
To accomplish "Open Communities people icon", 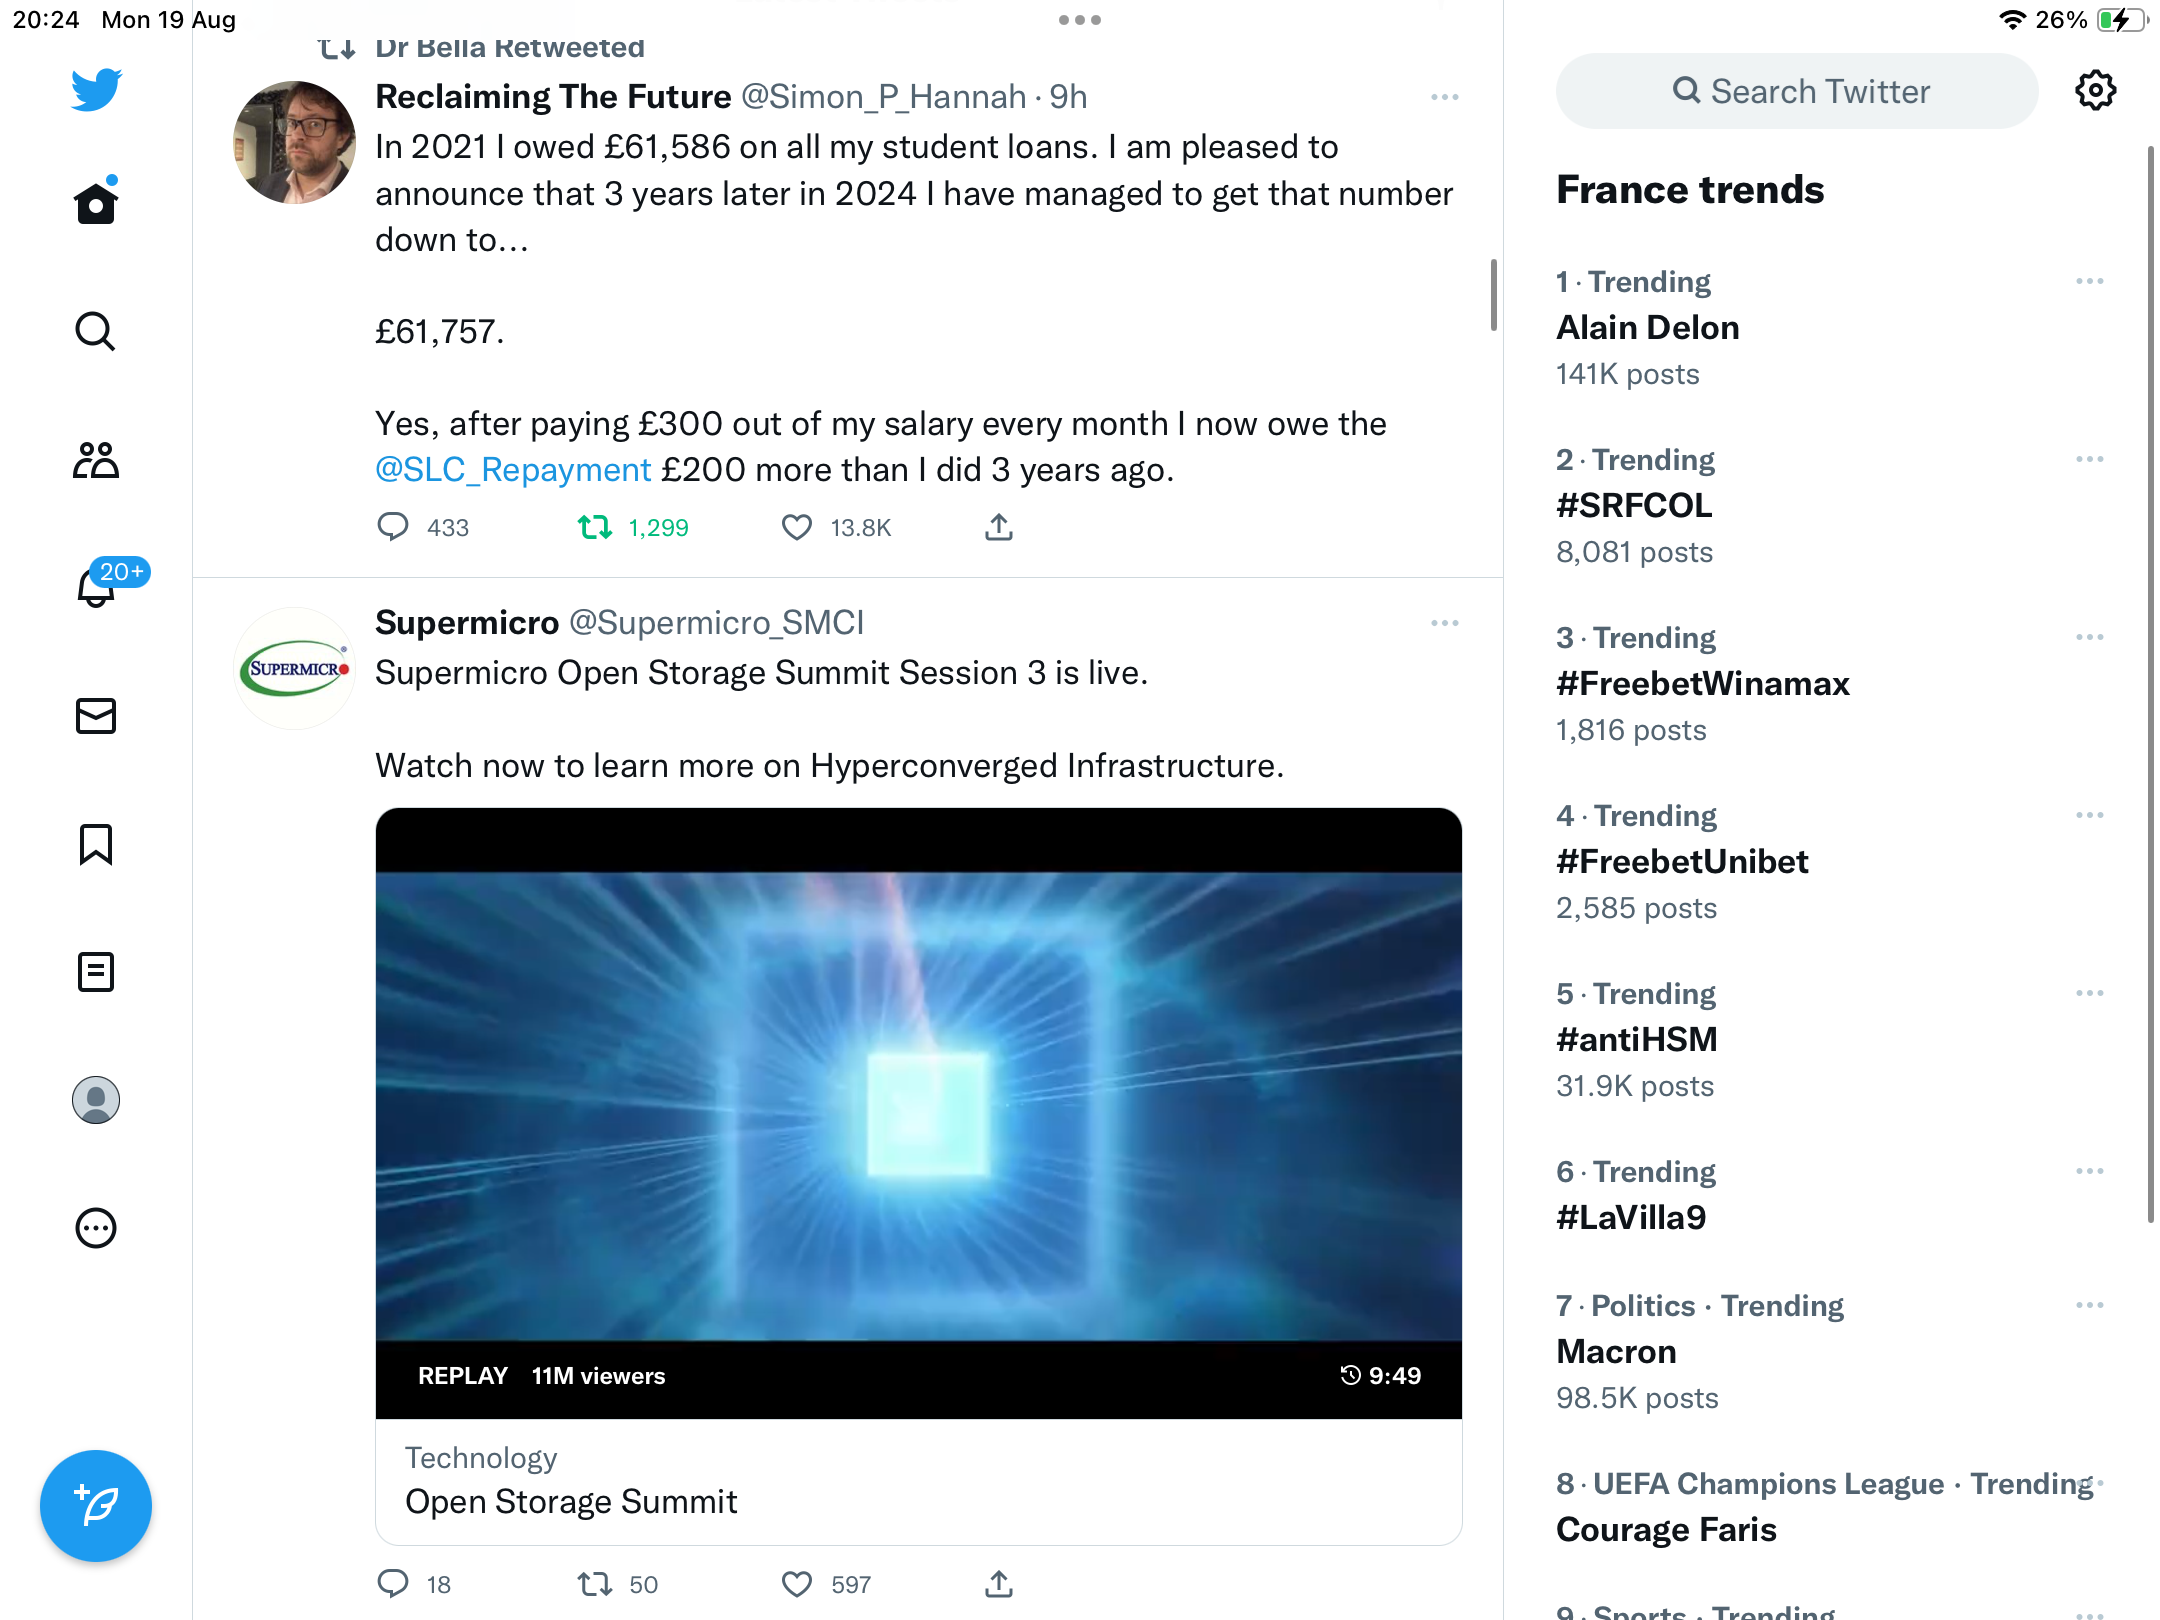I will point(96,460).
